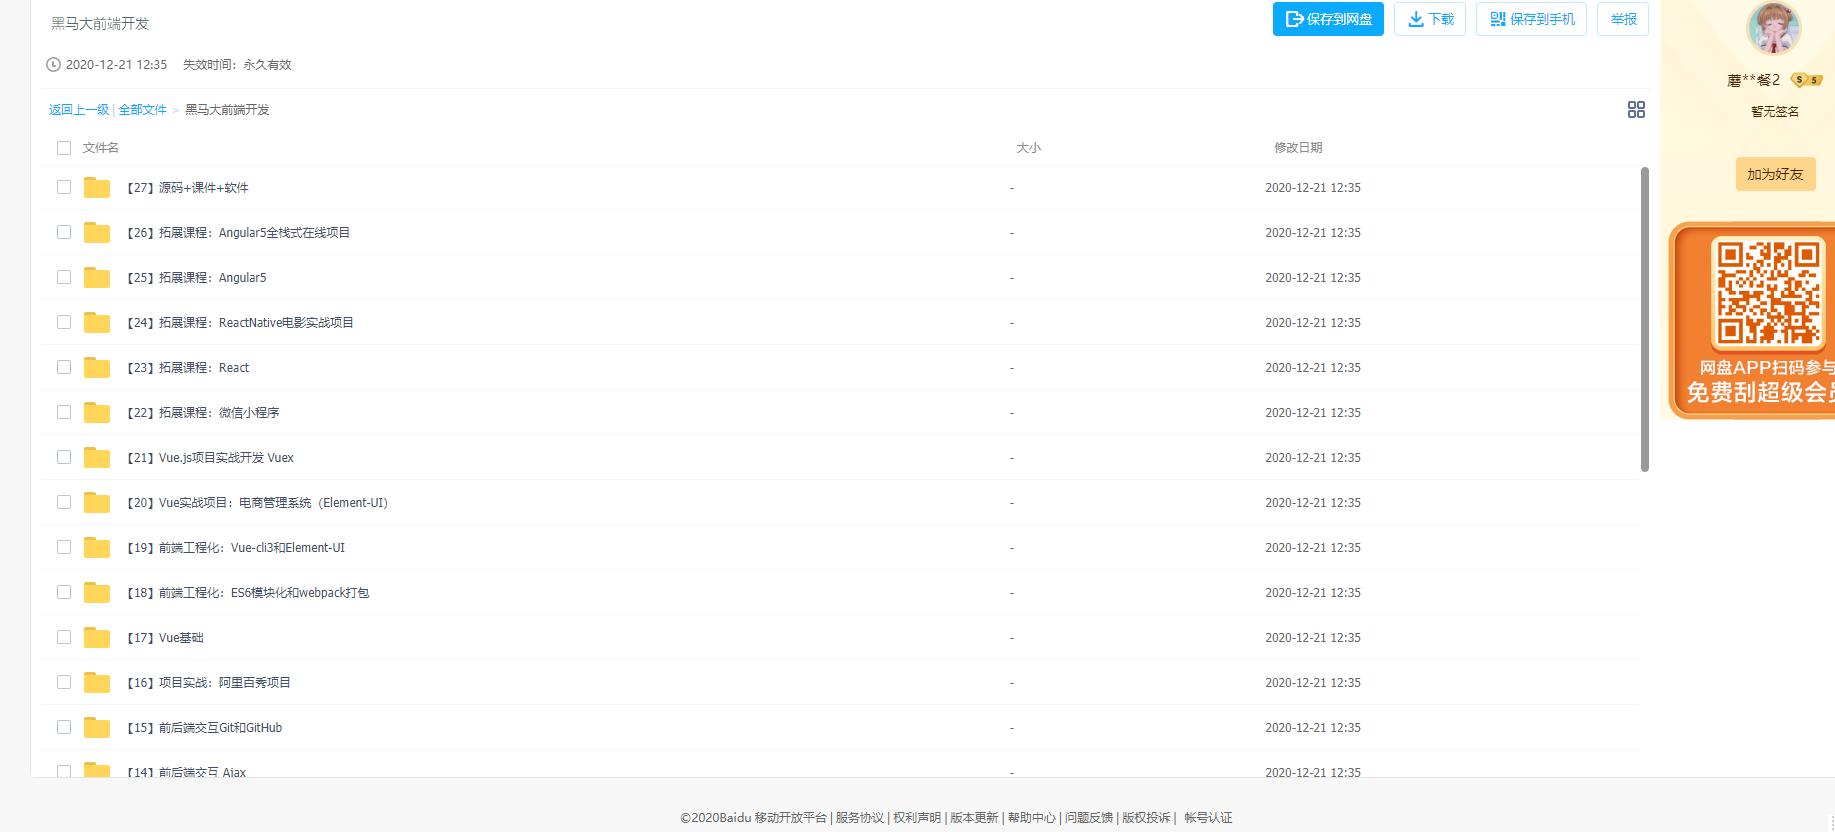Check the box for 【26】Angular5全栈式在线项目

tap(64, 232)
